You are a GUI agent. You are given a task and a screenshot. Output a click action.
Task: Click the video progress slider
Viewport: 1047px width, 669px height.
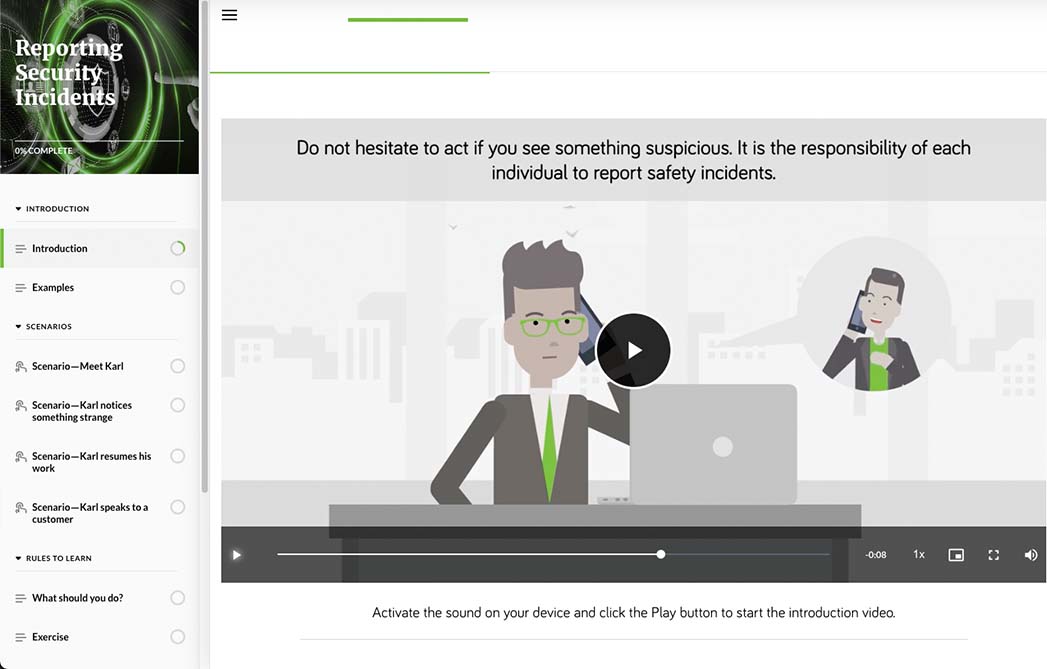(x=660, y=553)
